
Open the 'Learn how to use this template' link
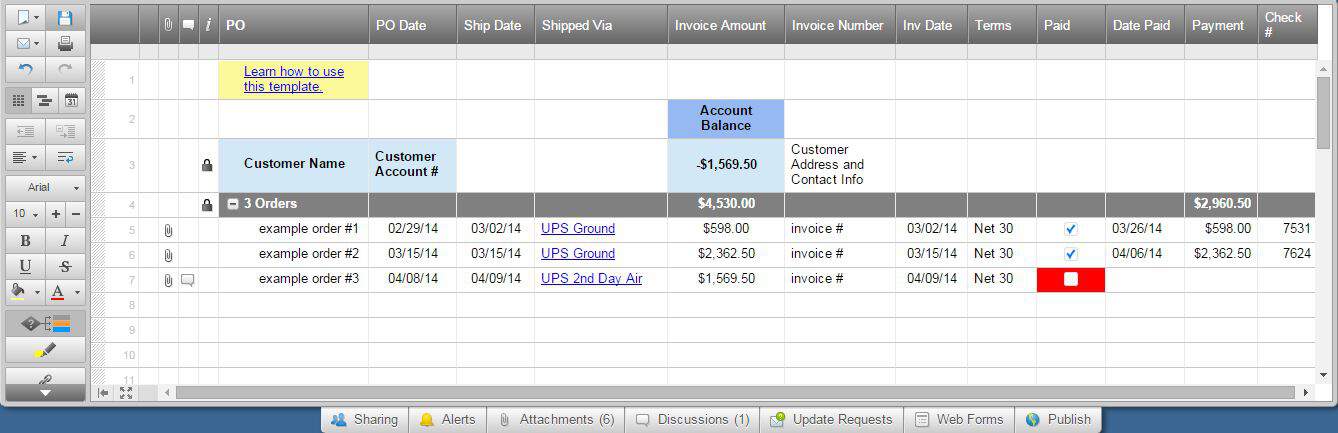(293, 79)
